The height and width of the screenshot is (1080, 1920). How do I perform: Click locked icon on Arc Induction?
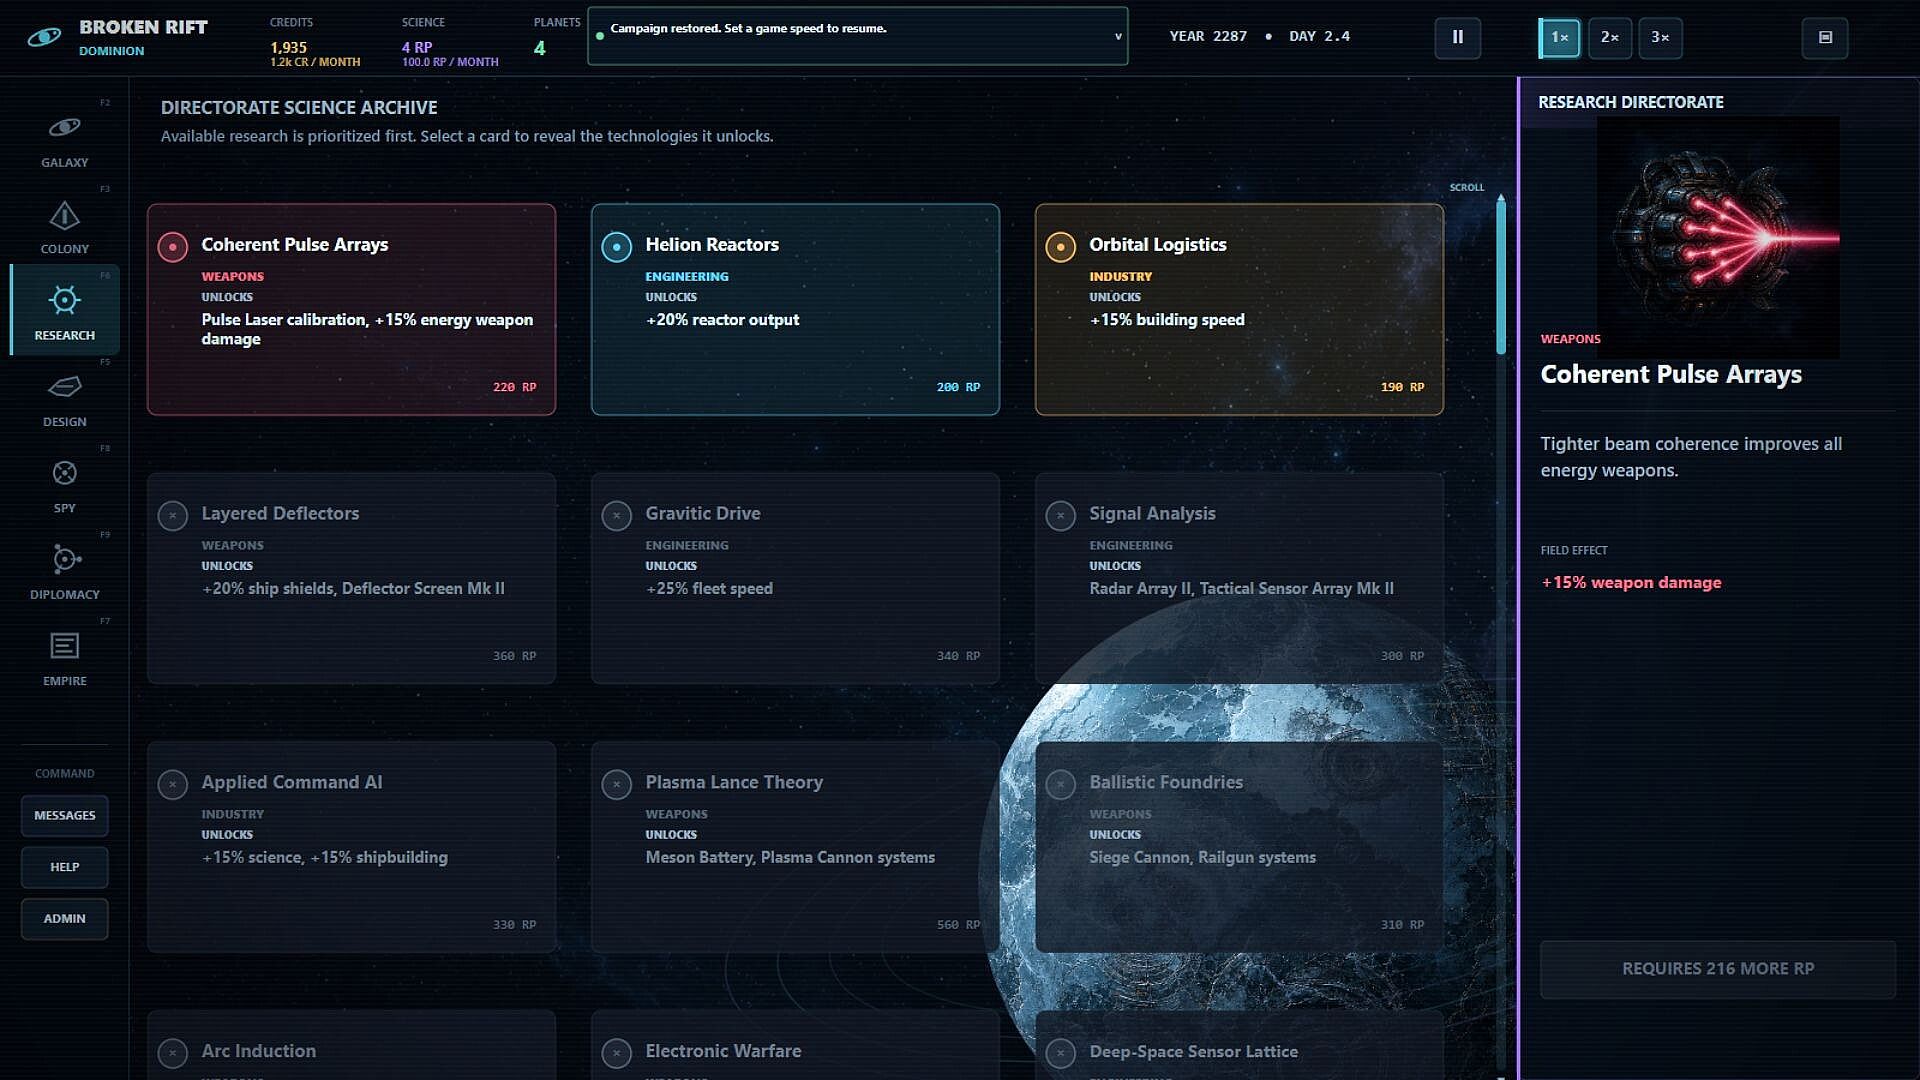[x=172, y=1053]
